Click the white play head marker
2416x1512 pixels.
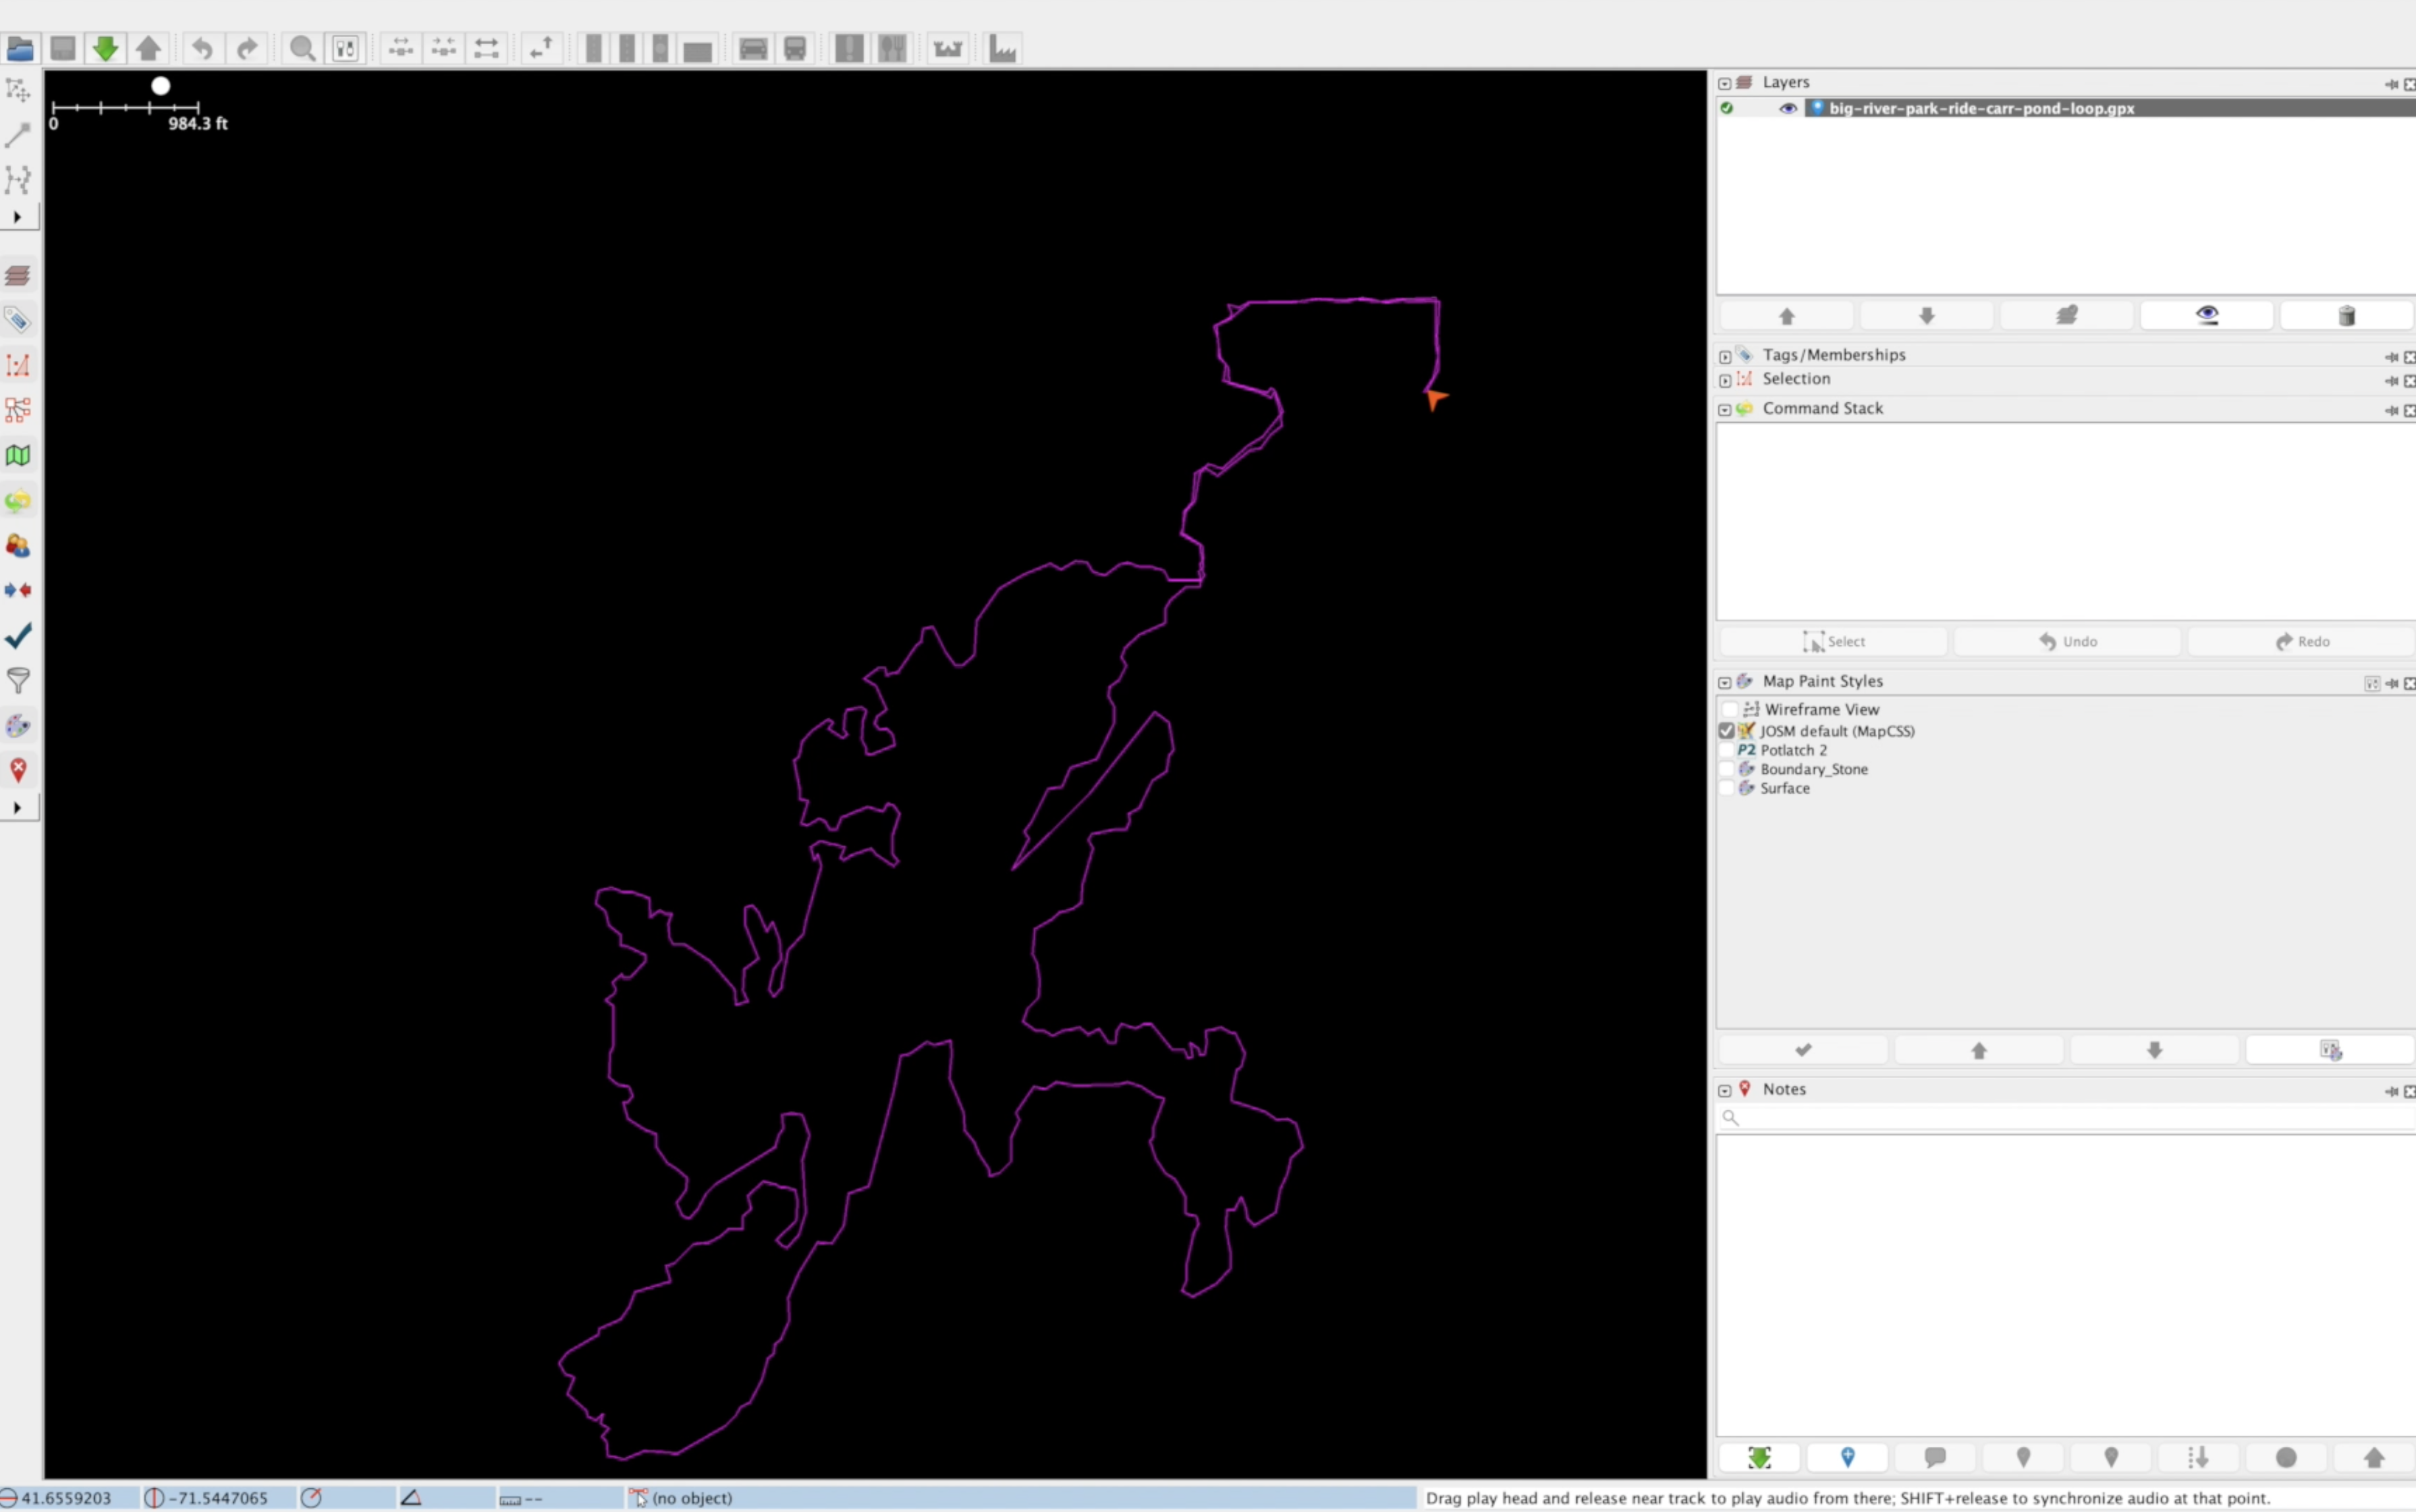click(161, 86)
